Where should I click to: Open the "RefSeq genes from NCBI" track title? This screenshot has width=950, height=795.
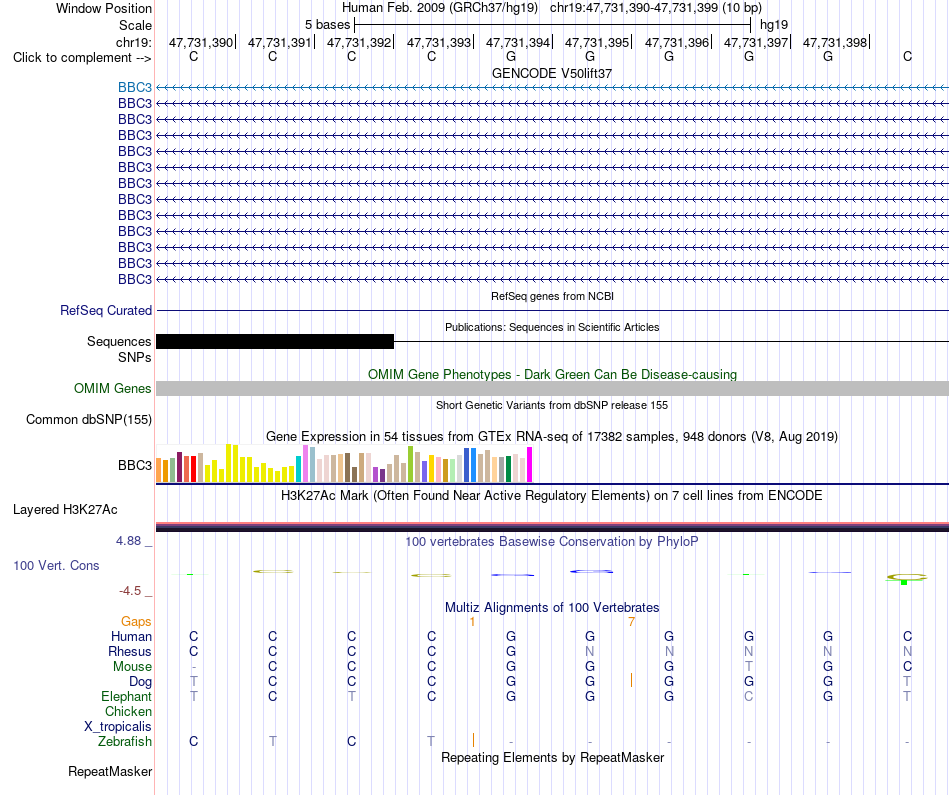552,296
